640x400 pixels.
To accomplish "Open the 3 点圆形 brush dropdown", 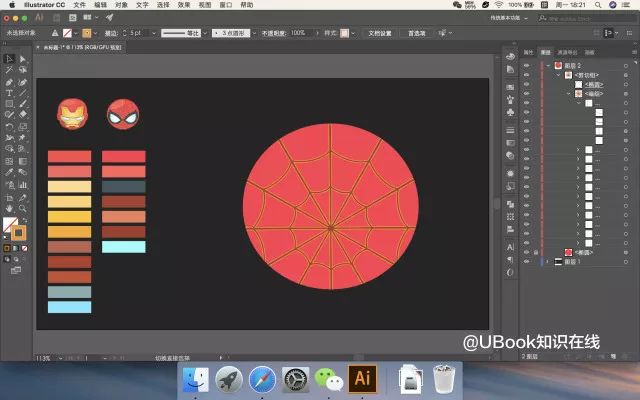I will coord(254,33).
